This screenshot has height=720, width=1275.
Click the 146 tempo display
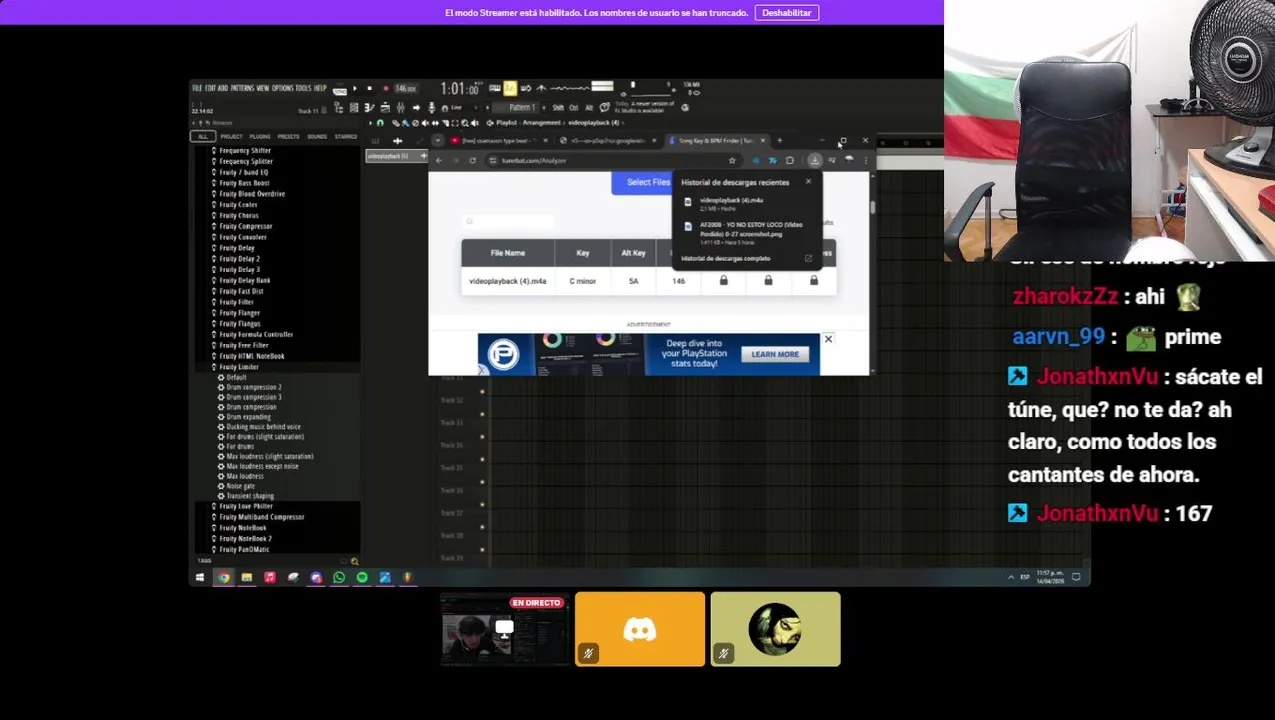[x=405, y=88]
